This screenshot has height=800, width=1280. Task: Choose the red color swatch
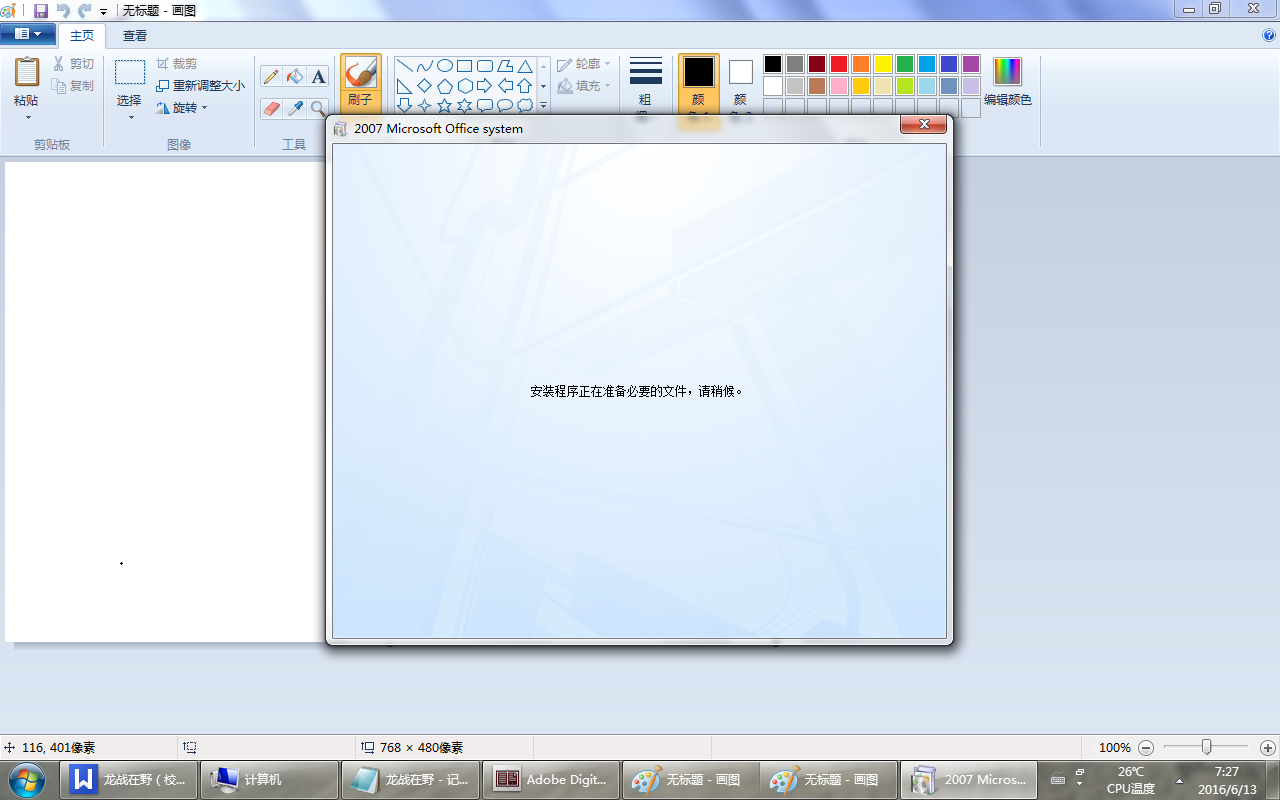point(839,64)
